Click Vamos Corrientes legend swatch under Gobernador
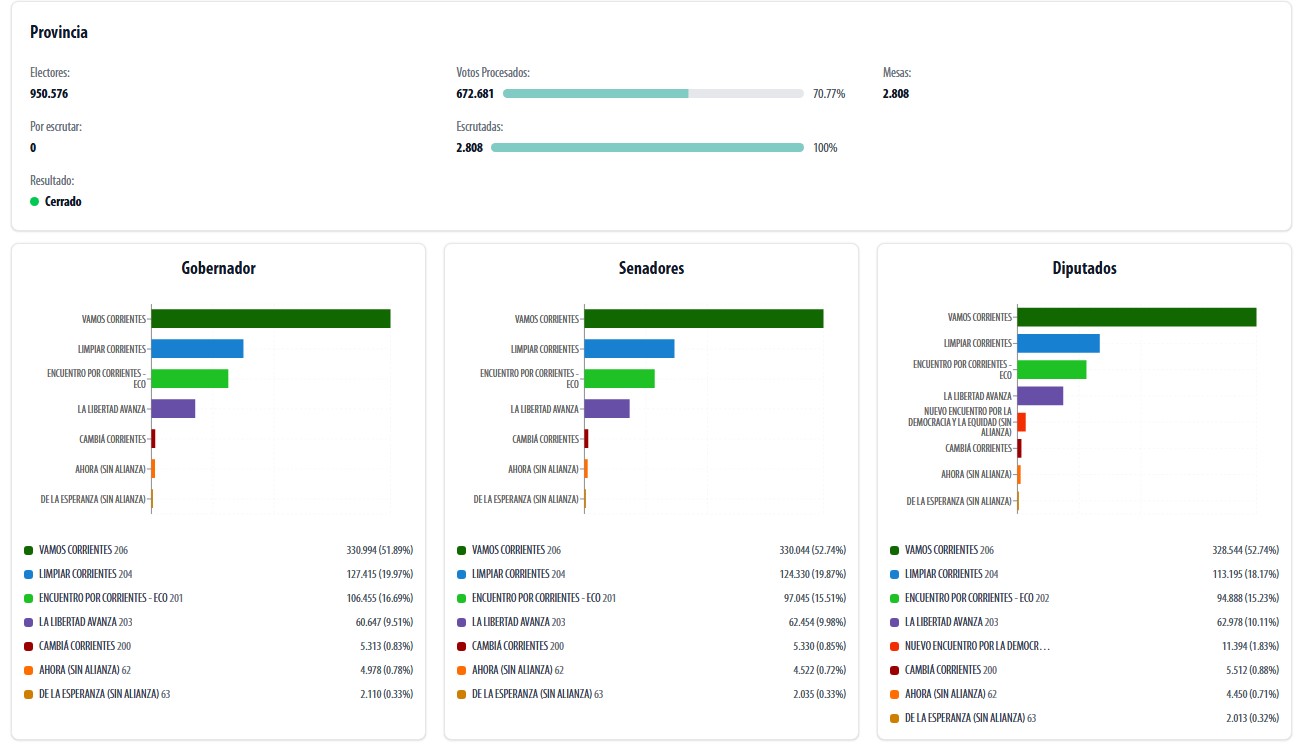The height and width of the screenshot is (744, 1300). (29, 550)
